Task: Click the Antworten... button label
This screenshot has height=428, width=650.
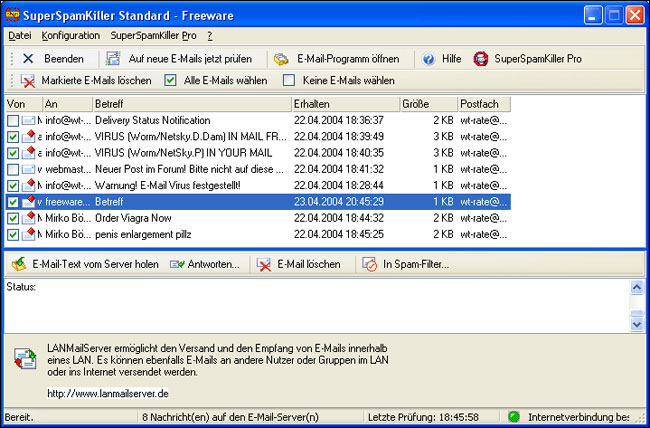Action: pos(213,264)
